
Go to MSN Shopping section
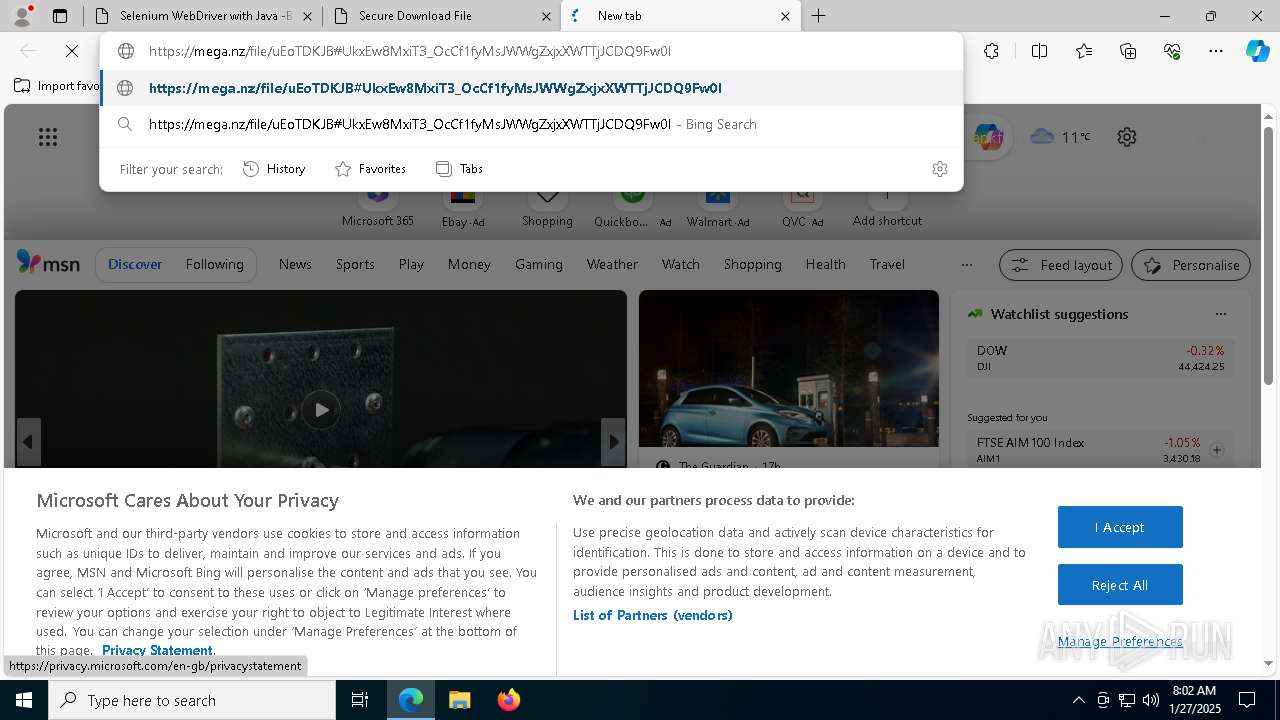(x=752, y=264)
